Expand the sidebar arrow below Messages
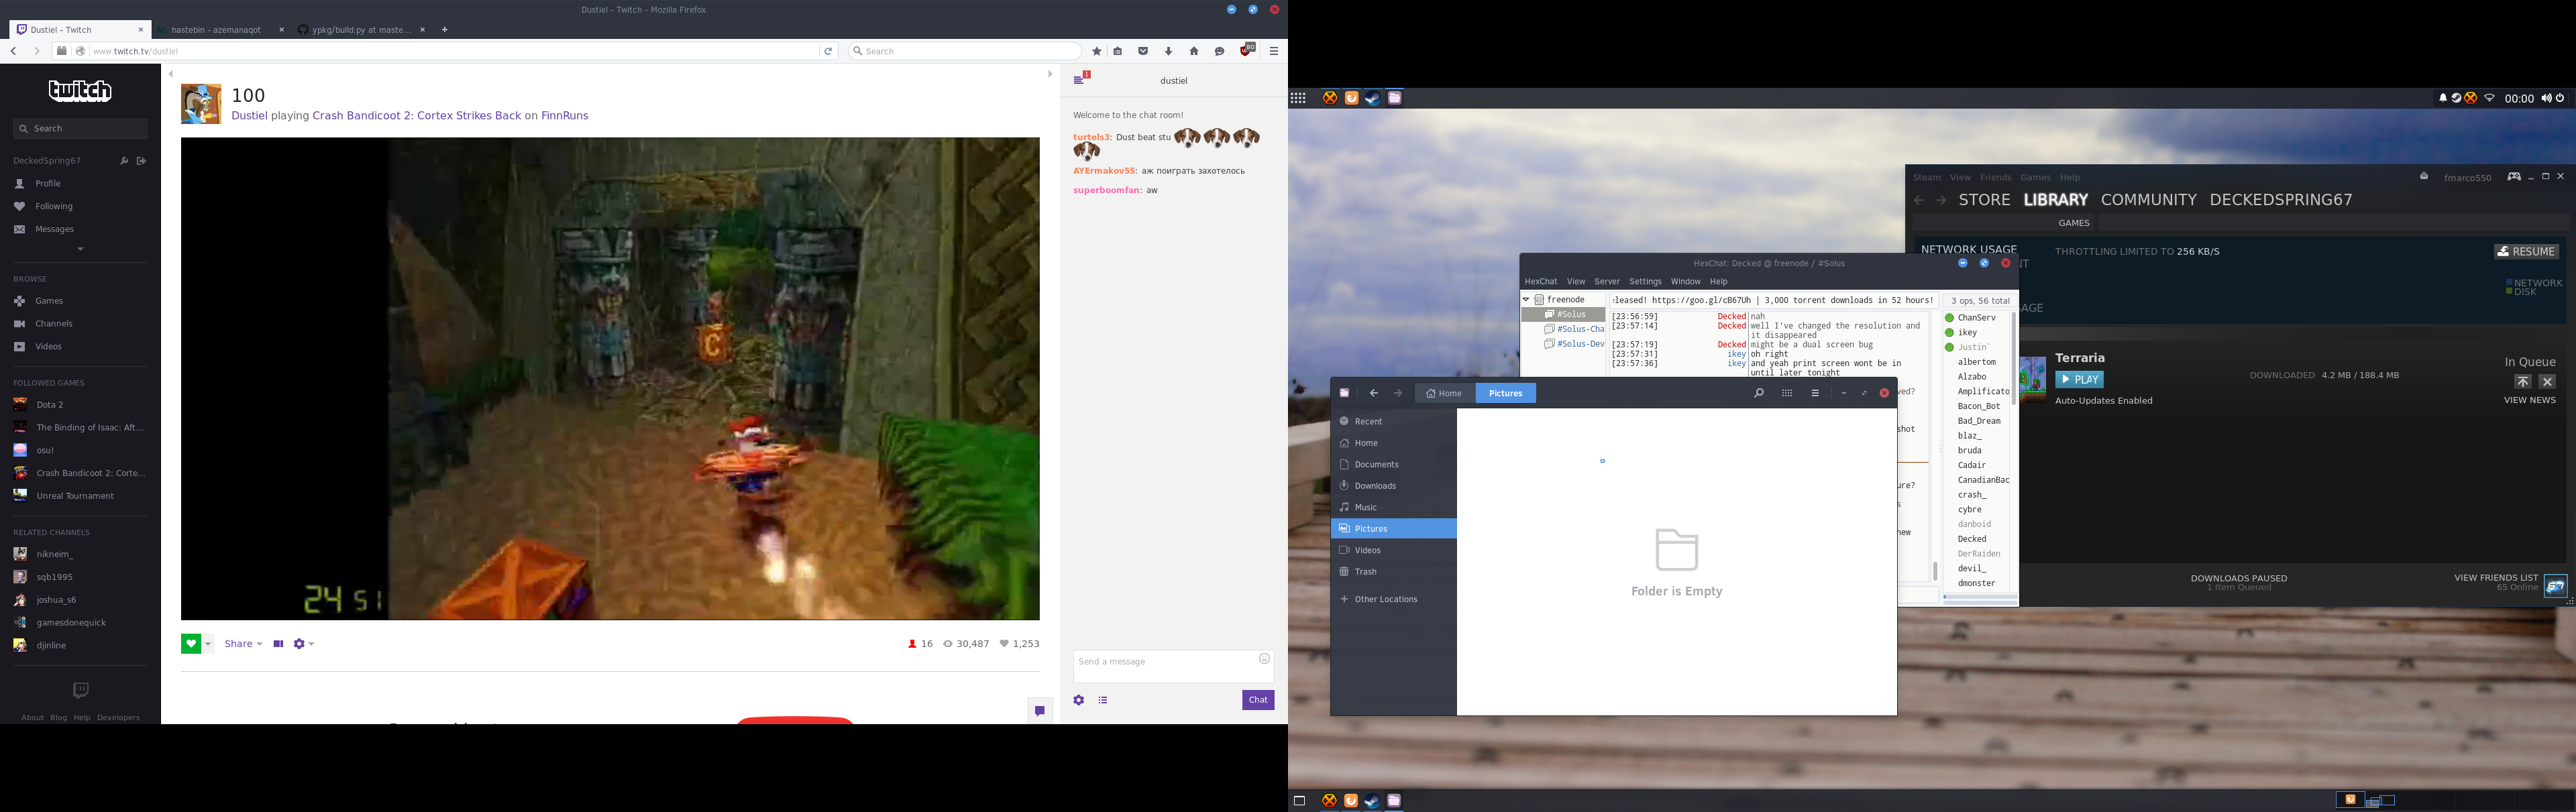 pyautogui.click(x=80, y=249)
